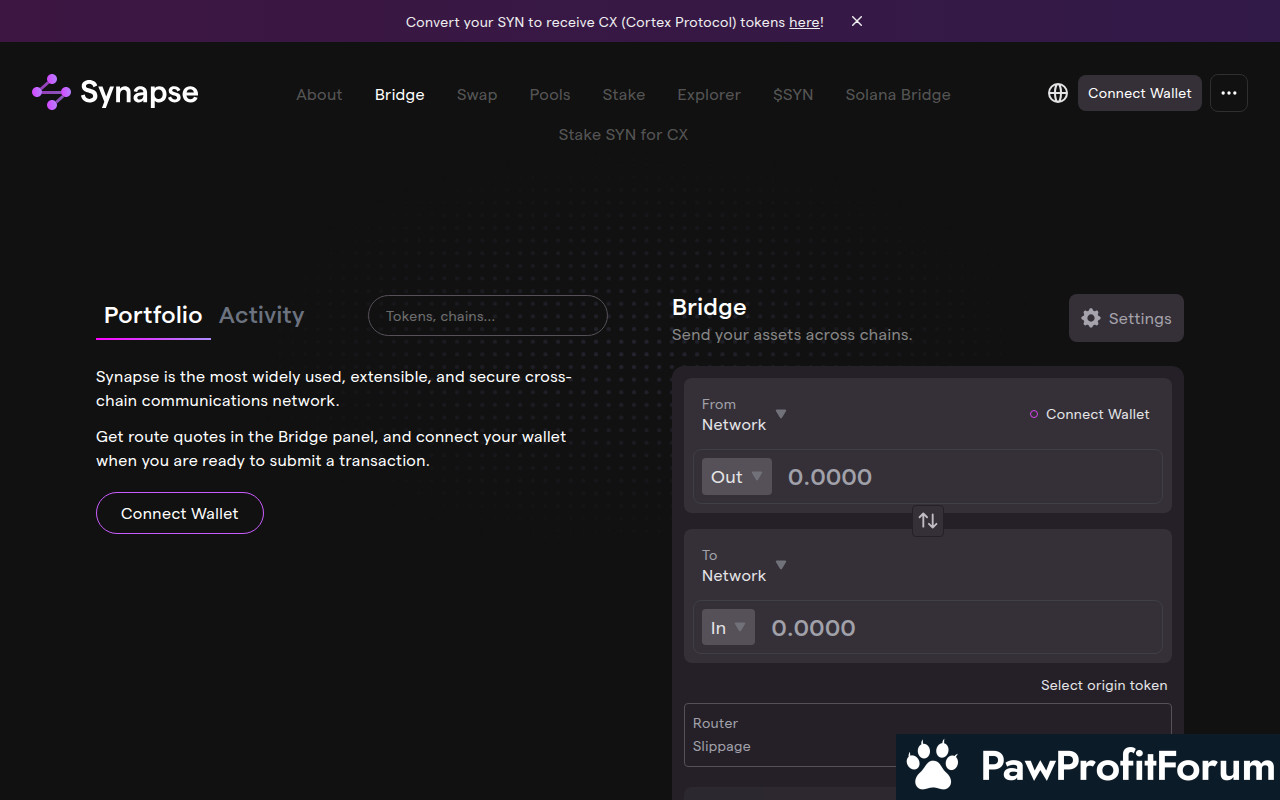
Task: Click 'Send your assets across chains.' text
Action: point(792,335)
